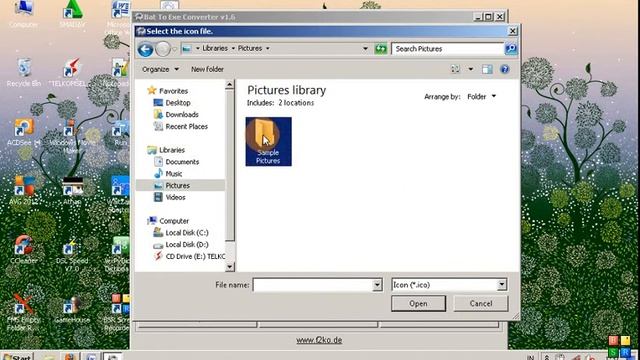
Task: Open the Icon (*.ico) file type dropdown
Action: point(449,285)
